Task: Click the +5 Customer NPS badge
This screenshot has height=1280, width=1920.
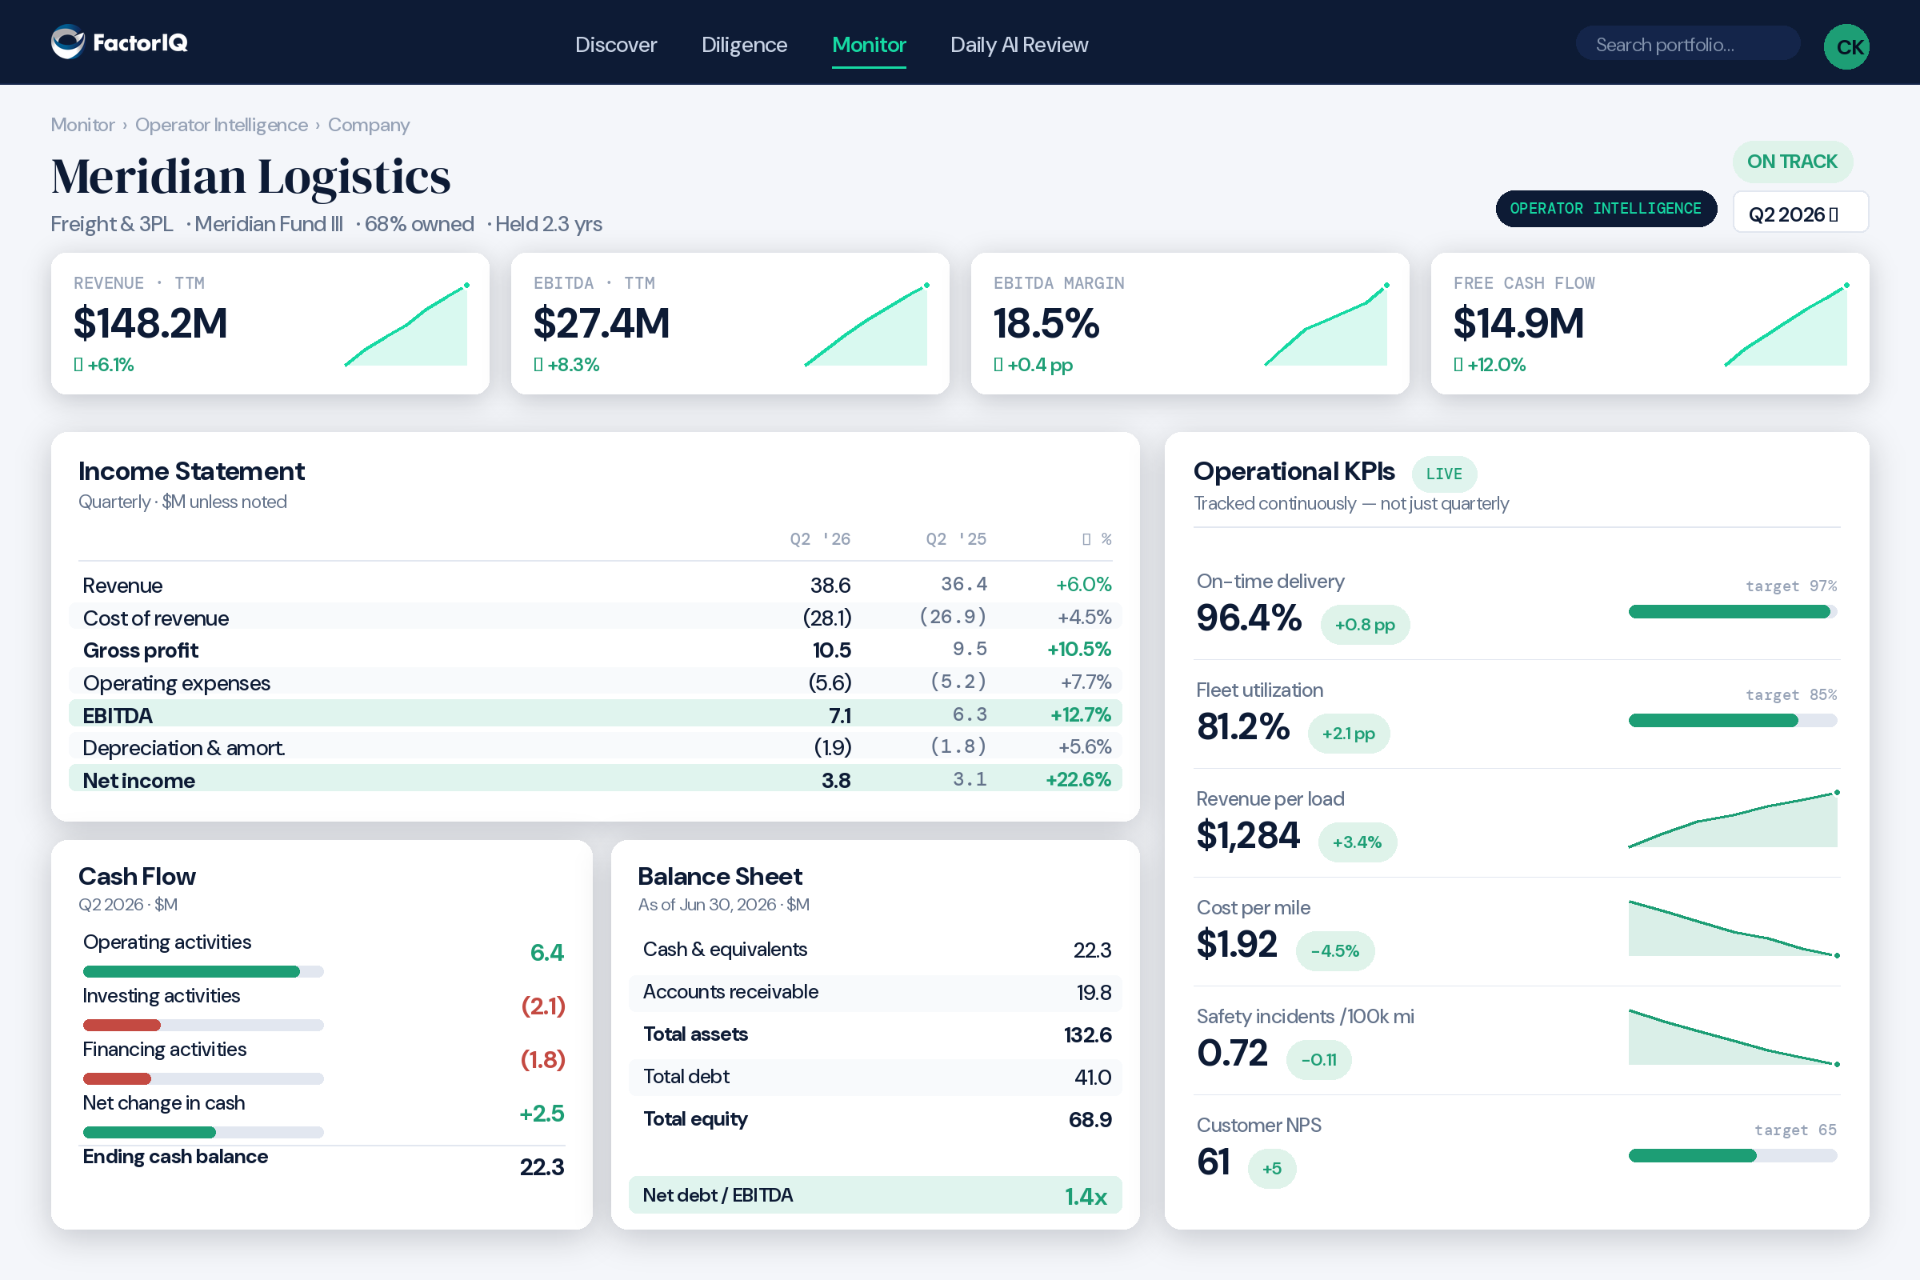Action: [x=1272, y=1169]
